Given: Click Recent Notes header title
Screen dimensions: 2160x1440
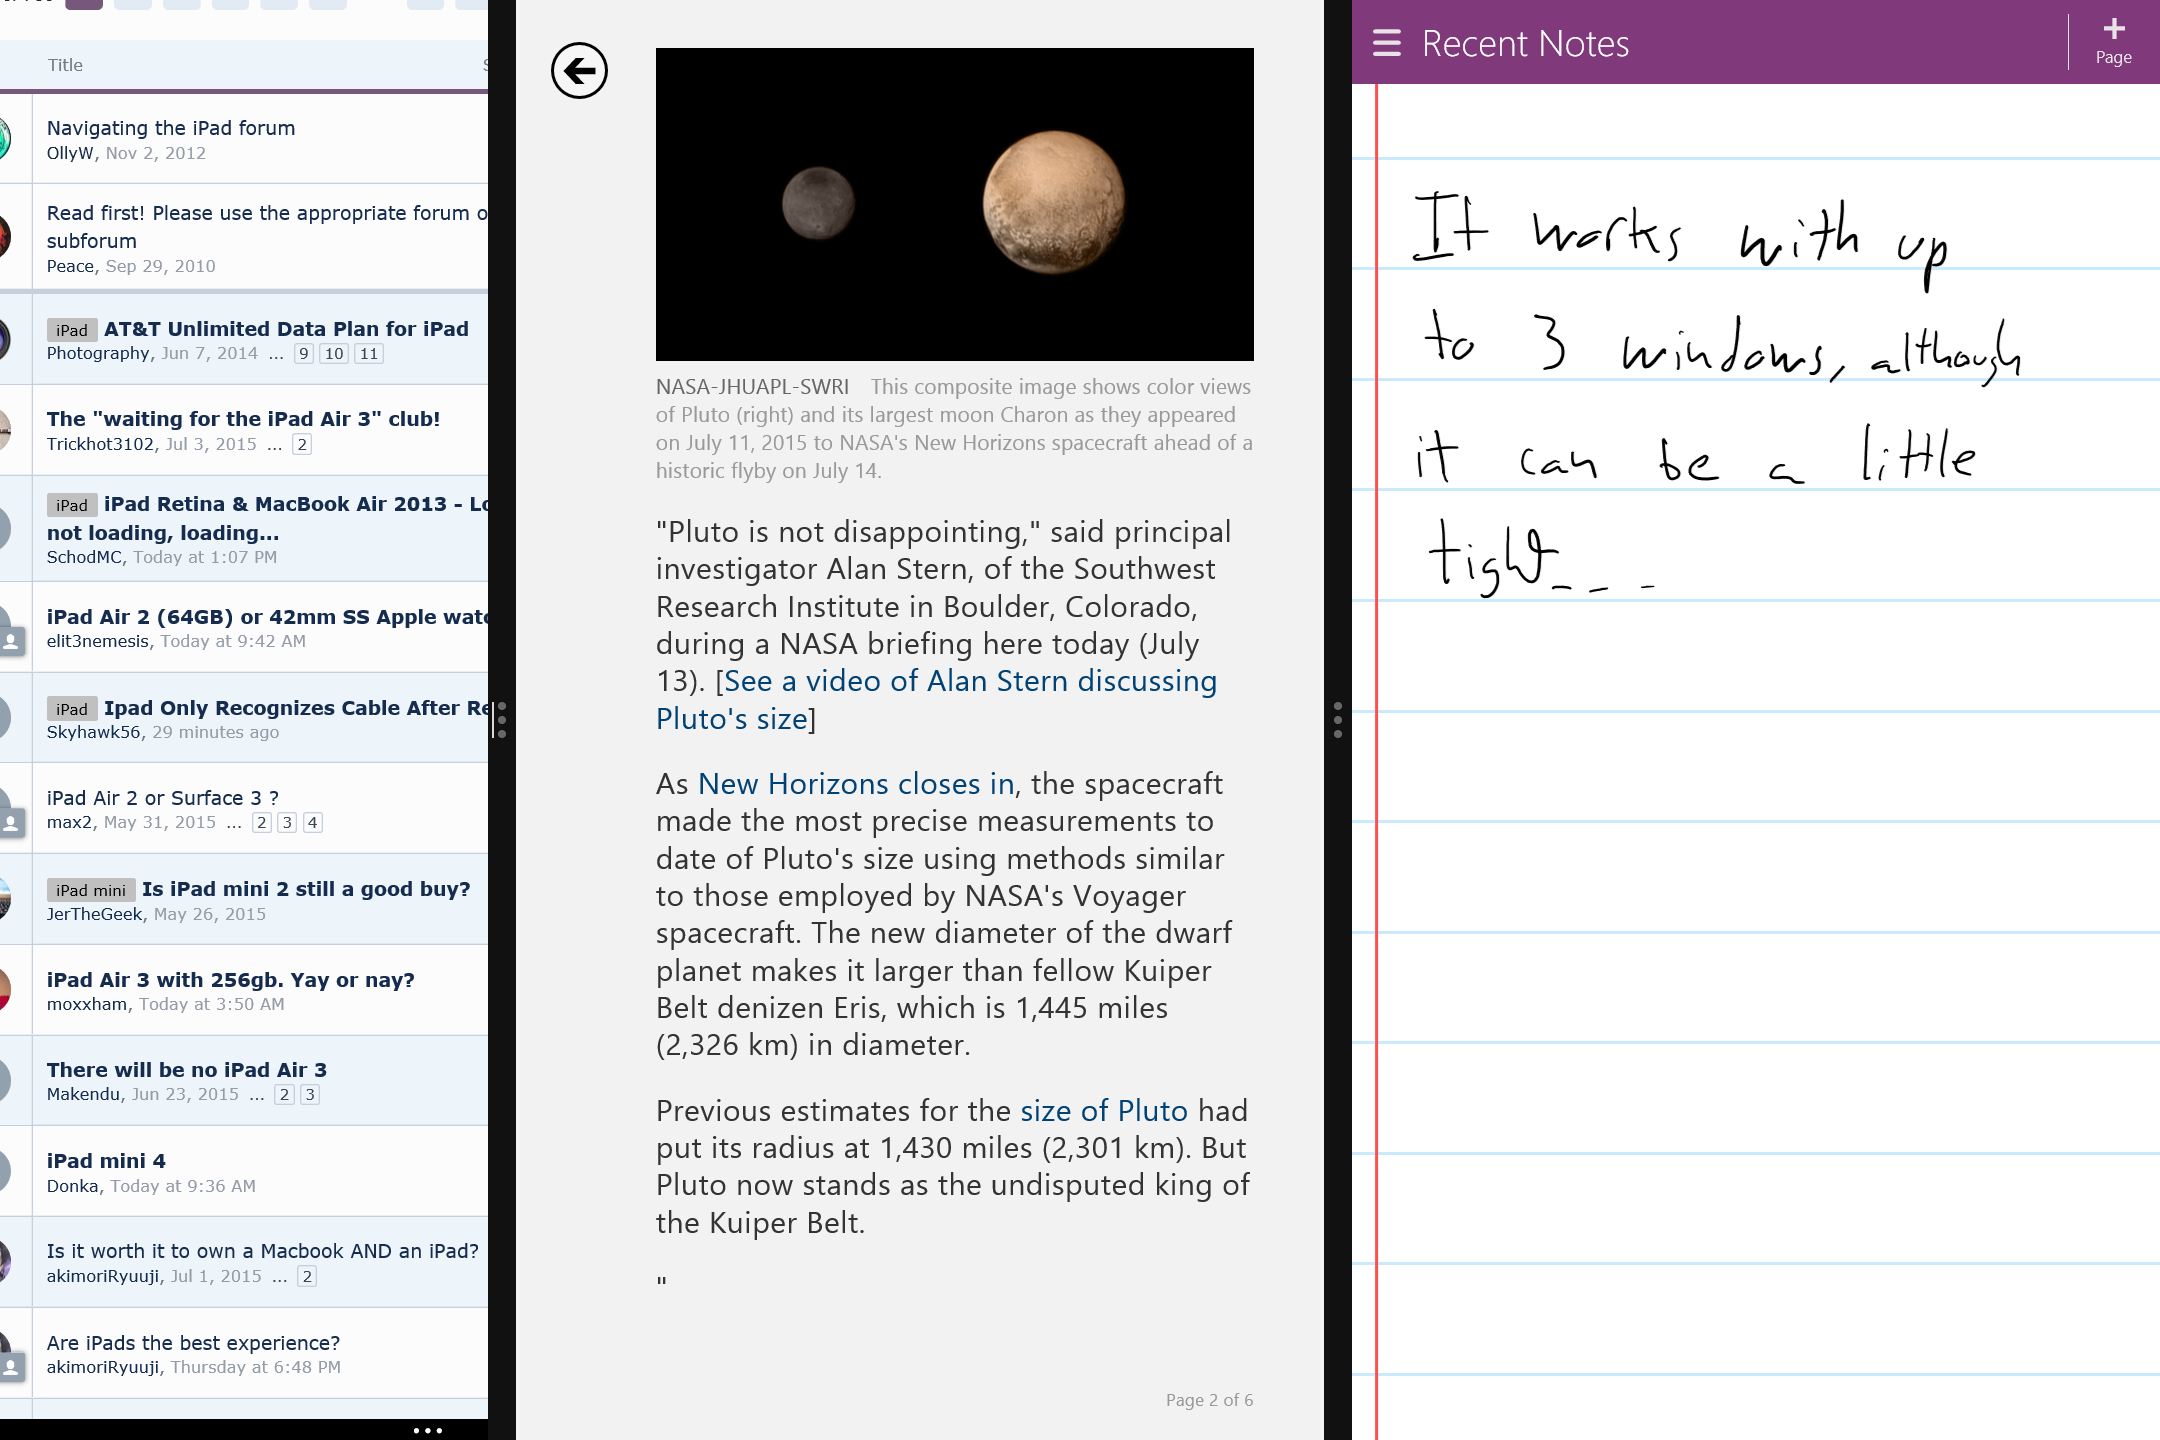Looking at the screenshot, I should (x=1525, y=44).
